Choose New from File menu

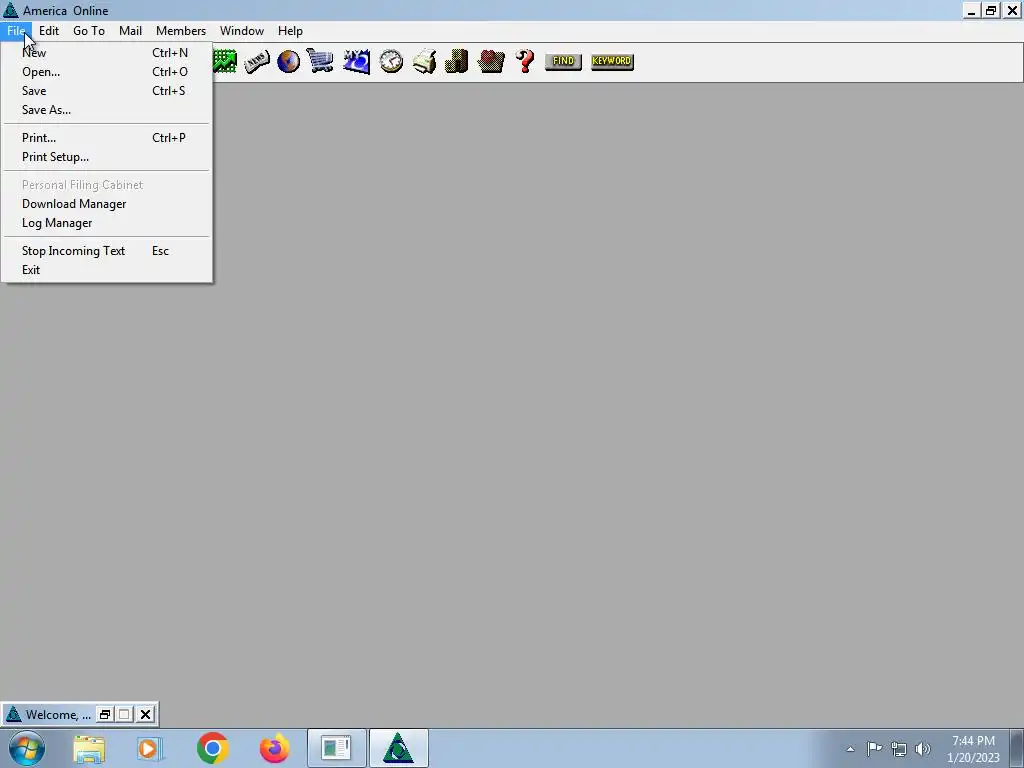click(x=106, y=53)
